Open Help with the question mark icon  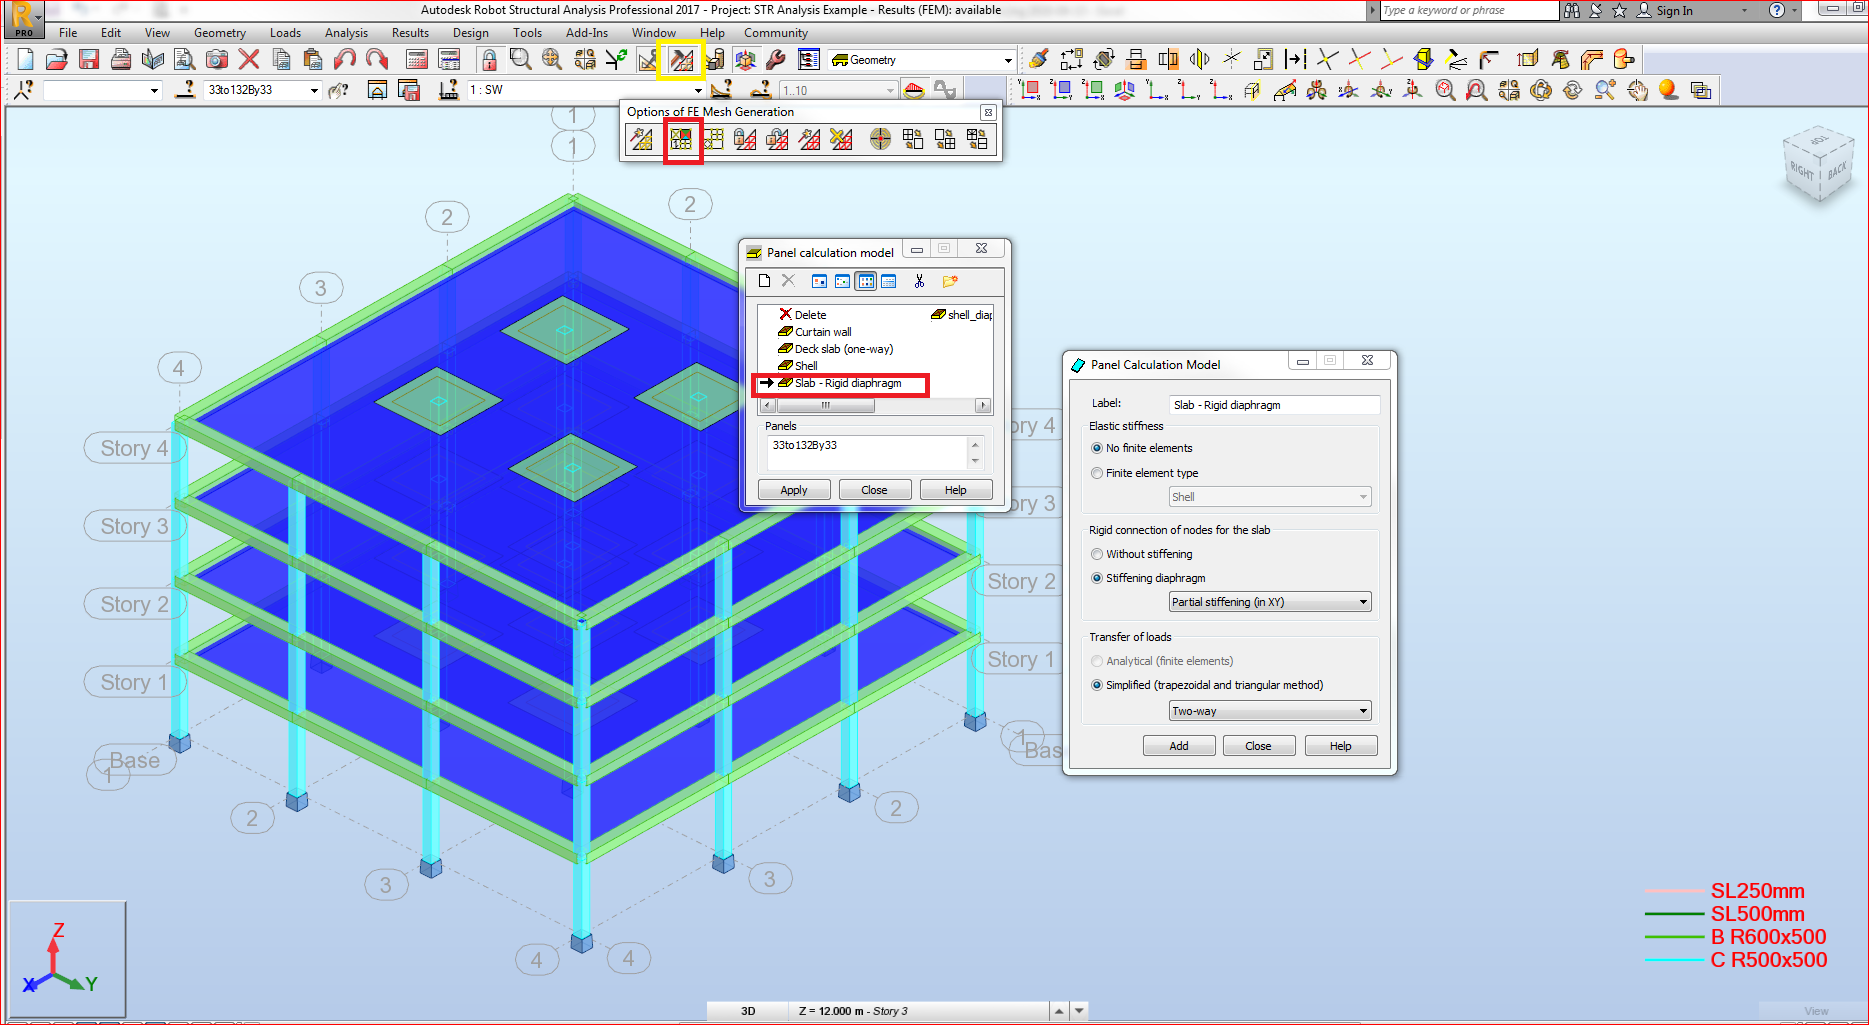(x=1777, y=11)
